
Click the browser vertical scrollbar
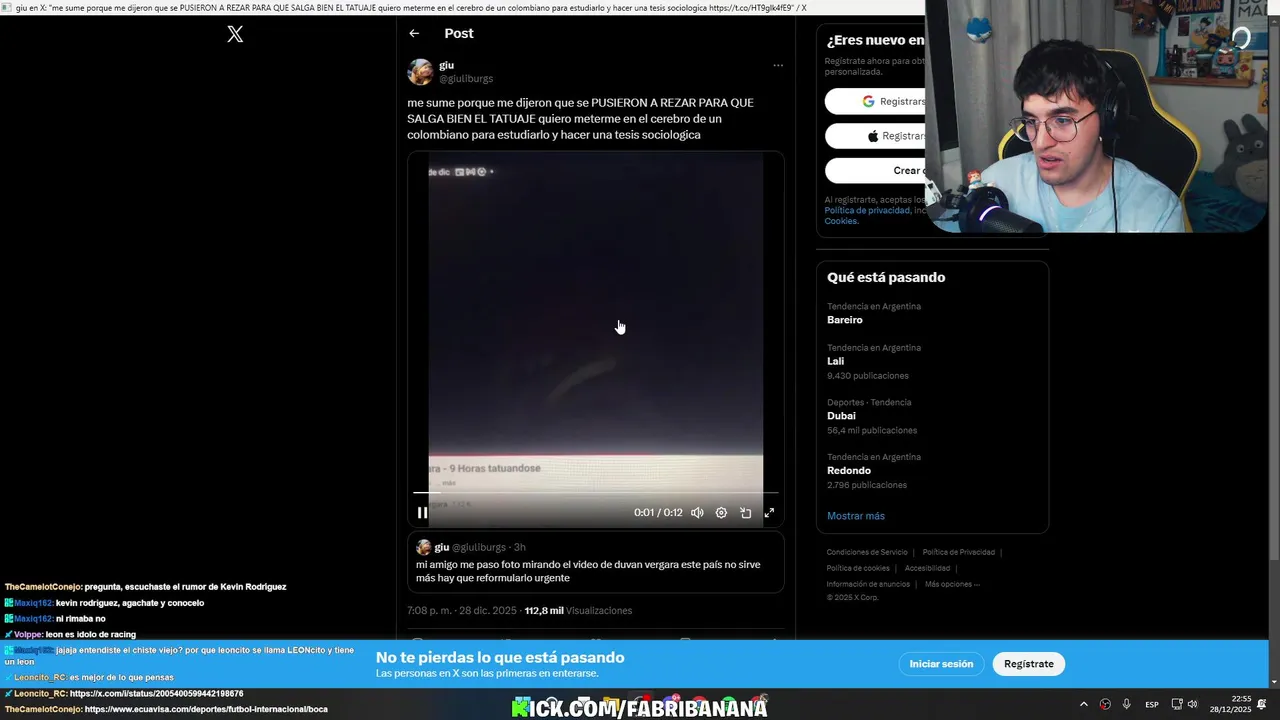pyautogui.click(x=1274, y=350)
